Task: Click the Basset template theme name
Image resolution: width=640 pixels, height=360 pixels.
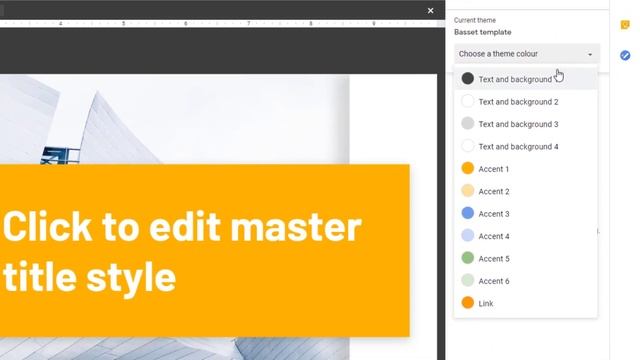Action: click(482, 32)
